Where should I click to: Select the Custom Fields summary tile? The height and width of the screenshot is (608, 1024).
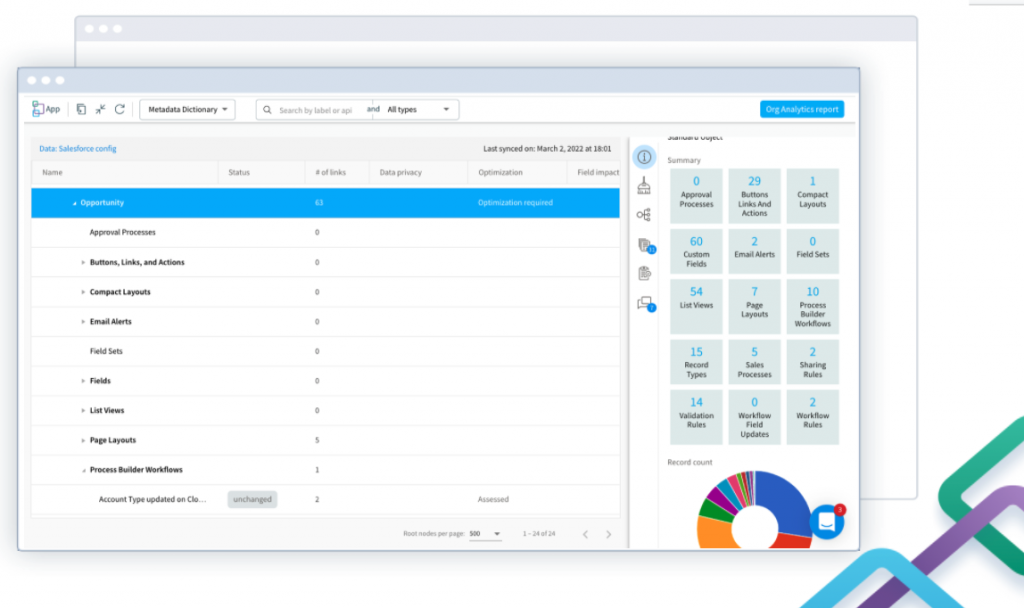click(x=696, y=252)
